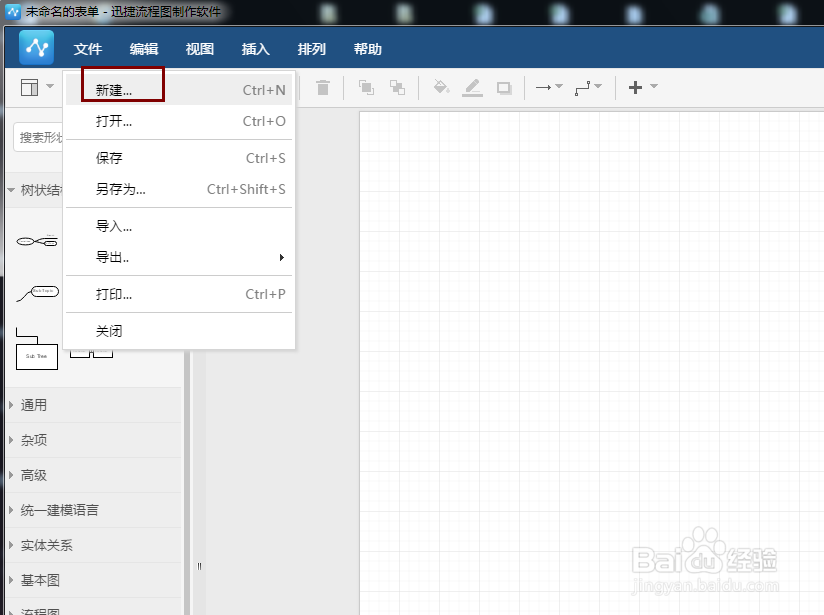Expand the 统一建模语言 category
Viewport: 824px width, 615px height.
click(94, 510)
